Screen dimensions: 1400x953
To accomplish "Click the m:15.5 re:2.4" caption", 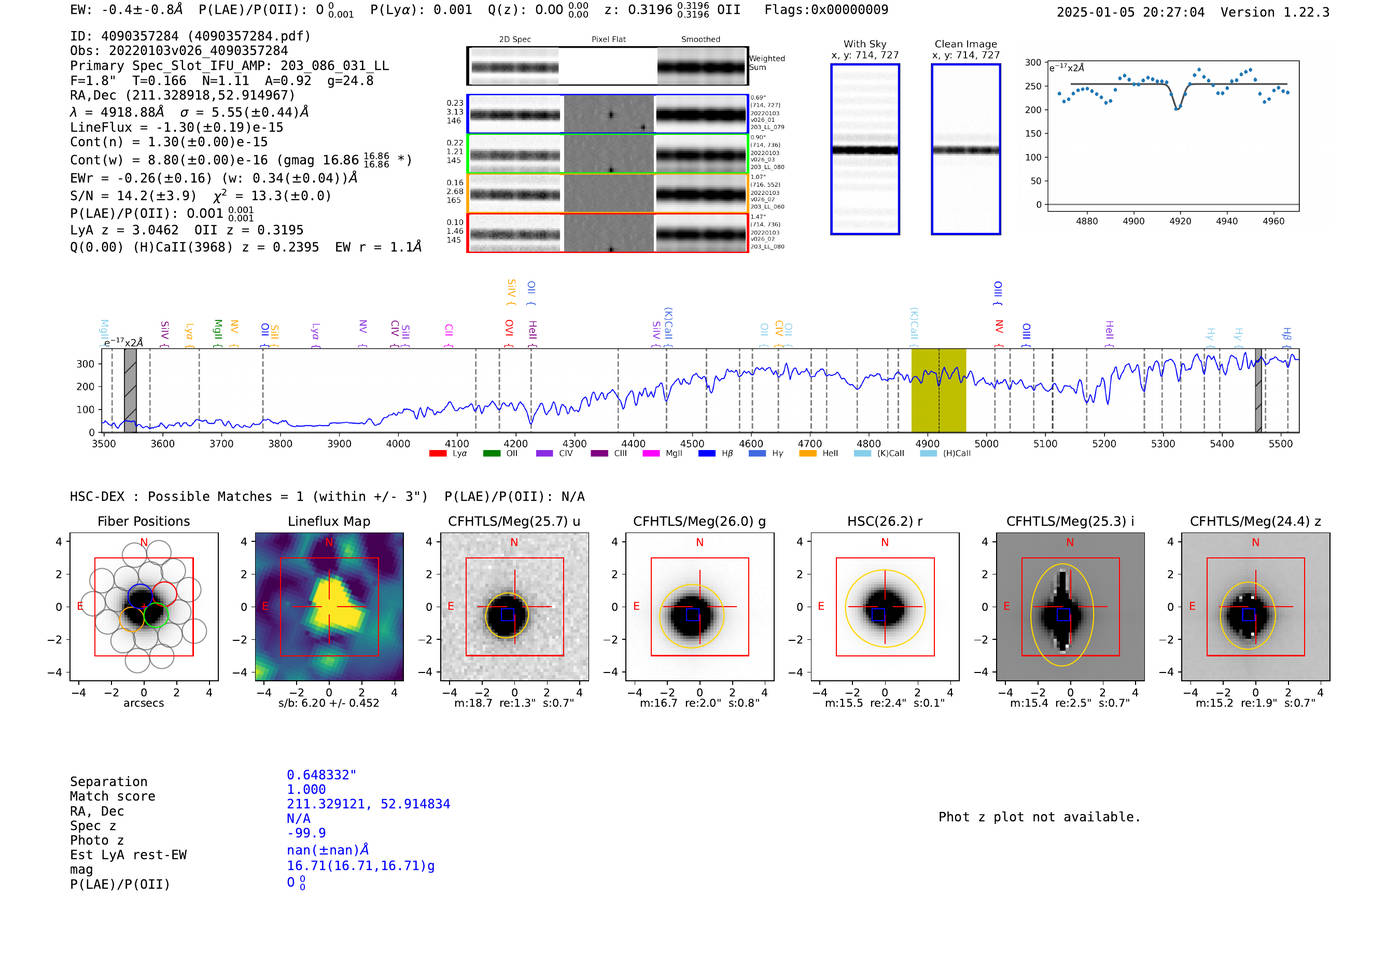I will pos(885,703).
